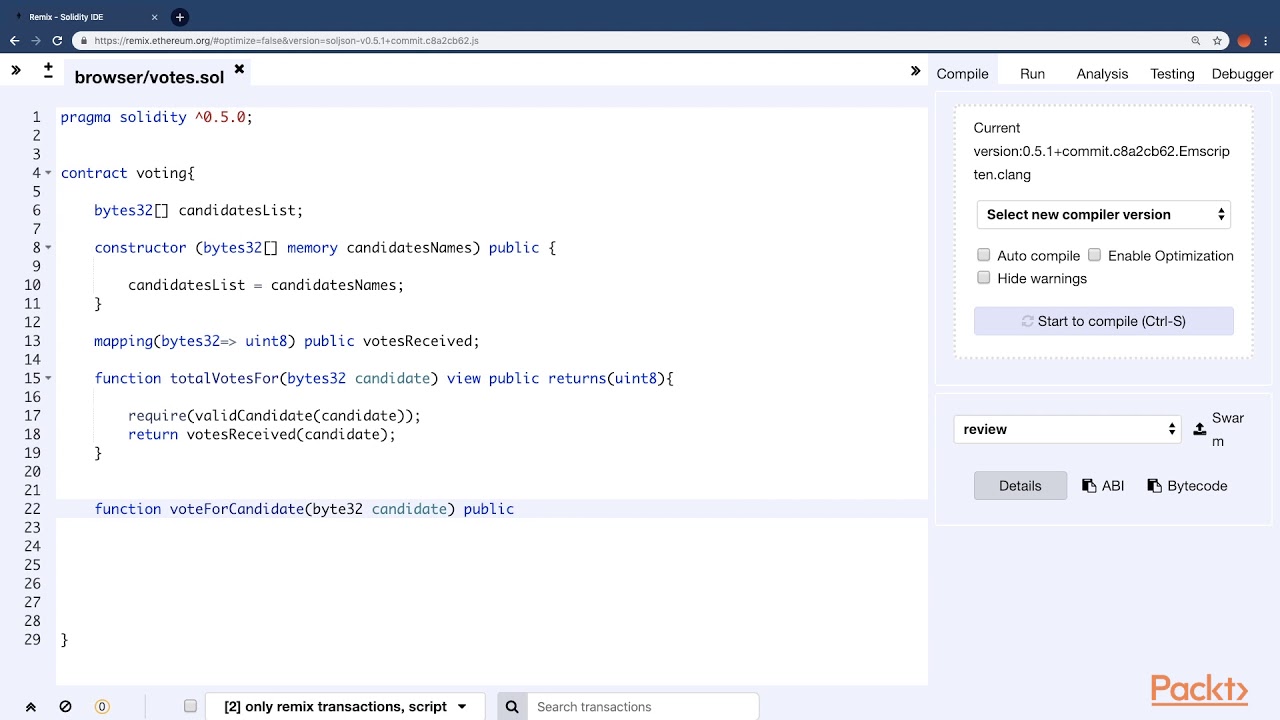
Task: Bookmark this page with the star icon
Action: 1217,41
